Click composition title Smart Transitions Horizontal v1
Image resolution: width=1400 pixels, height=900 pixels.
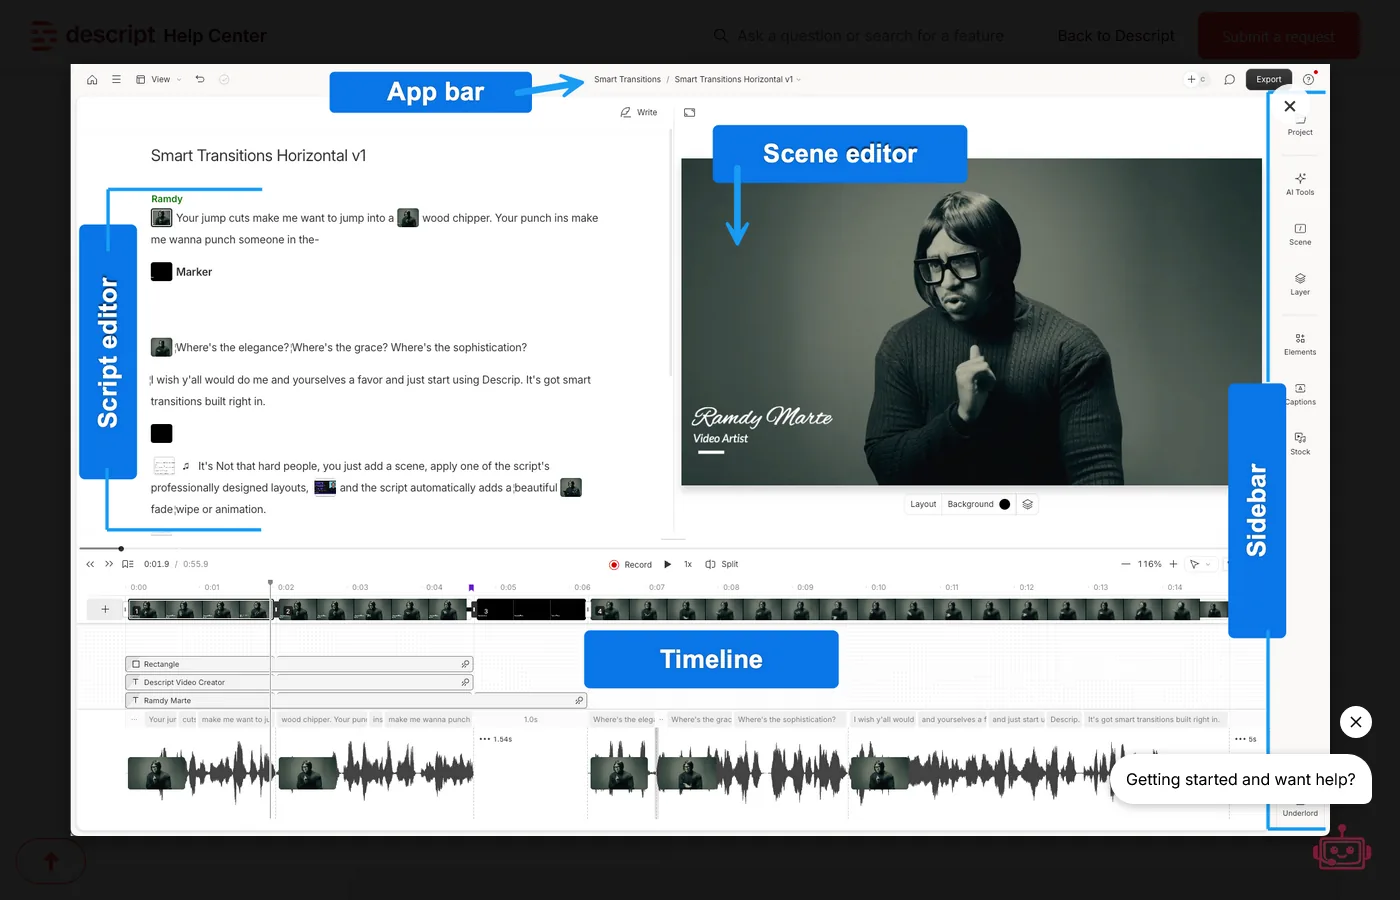[258, 156]
